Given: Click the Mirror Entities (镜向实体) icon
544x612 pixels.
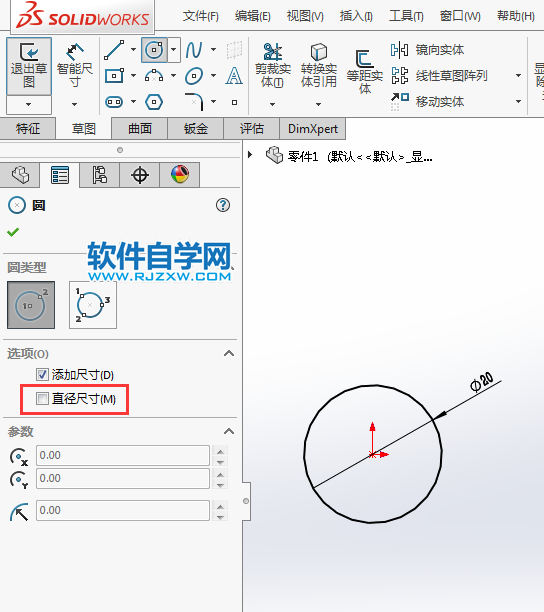Looking at the screenshot, I should click(400, 50).
